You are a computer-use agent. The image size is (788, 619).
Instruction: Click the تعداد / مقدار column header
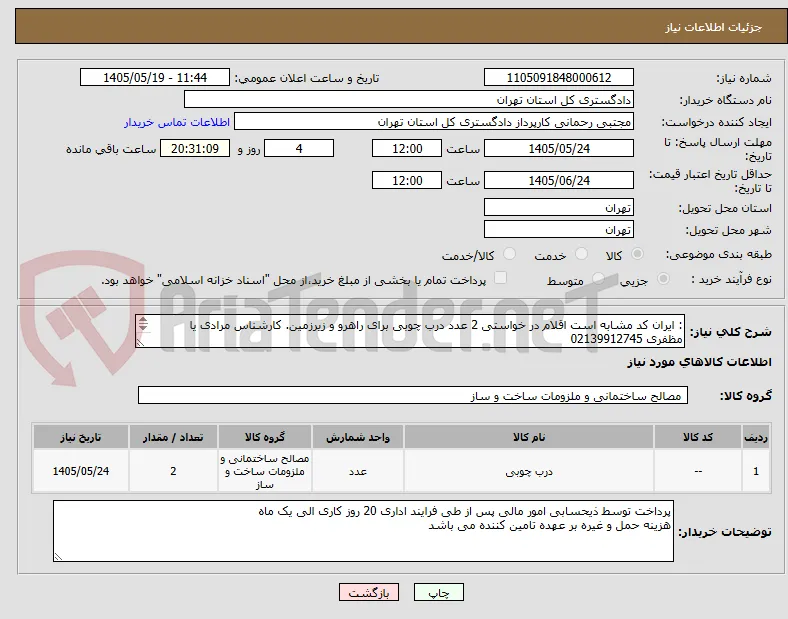pos(173,437)
